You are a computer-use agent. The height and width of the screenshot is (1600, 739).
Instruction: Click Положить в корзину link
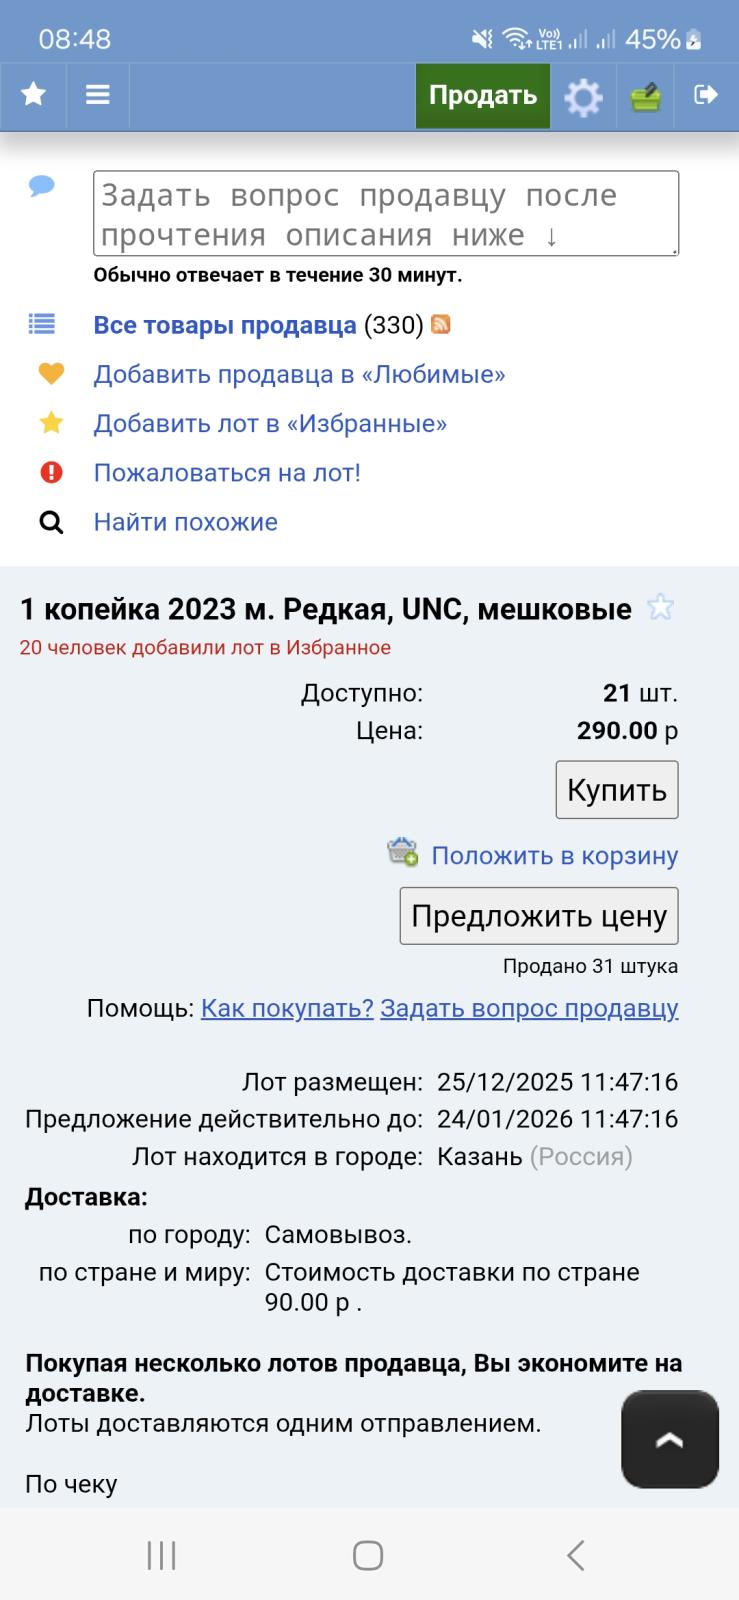[554, 855]
